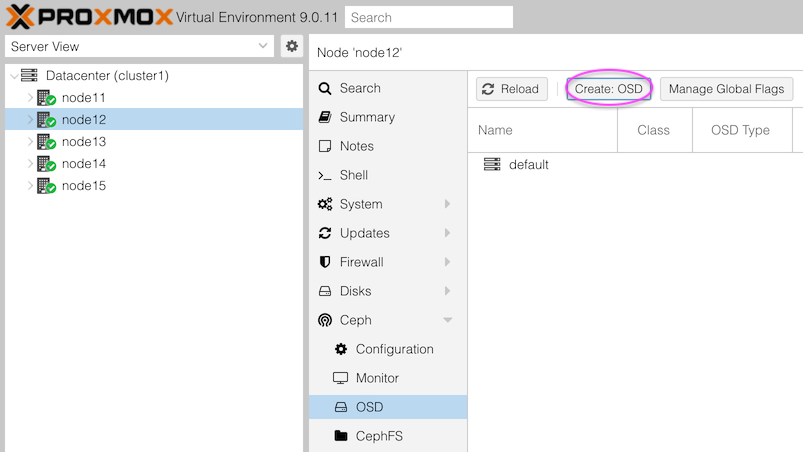Open Shell from the terminal icon
The width and height of the screenshot is (803, 452).
pos(325,175)
